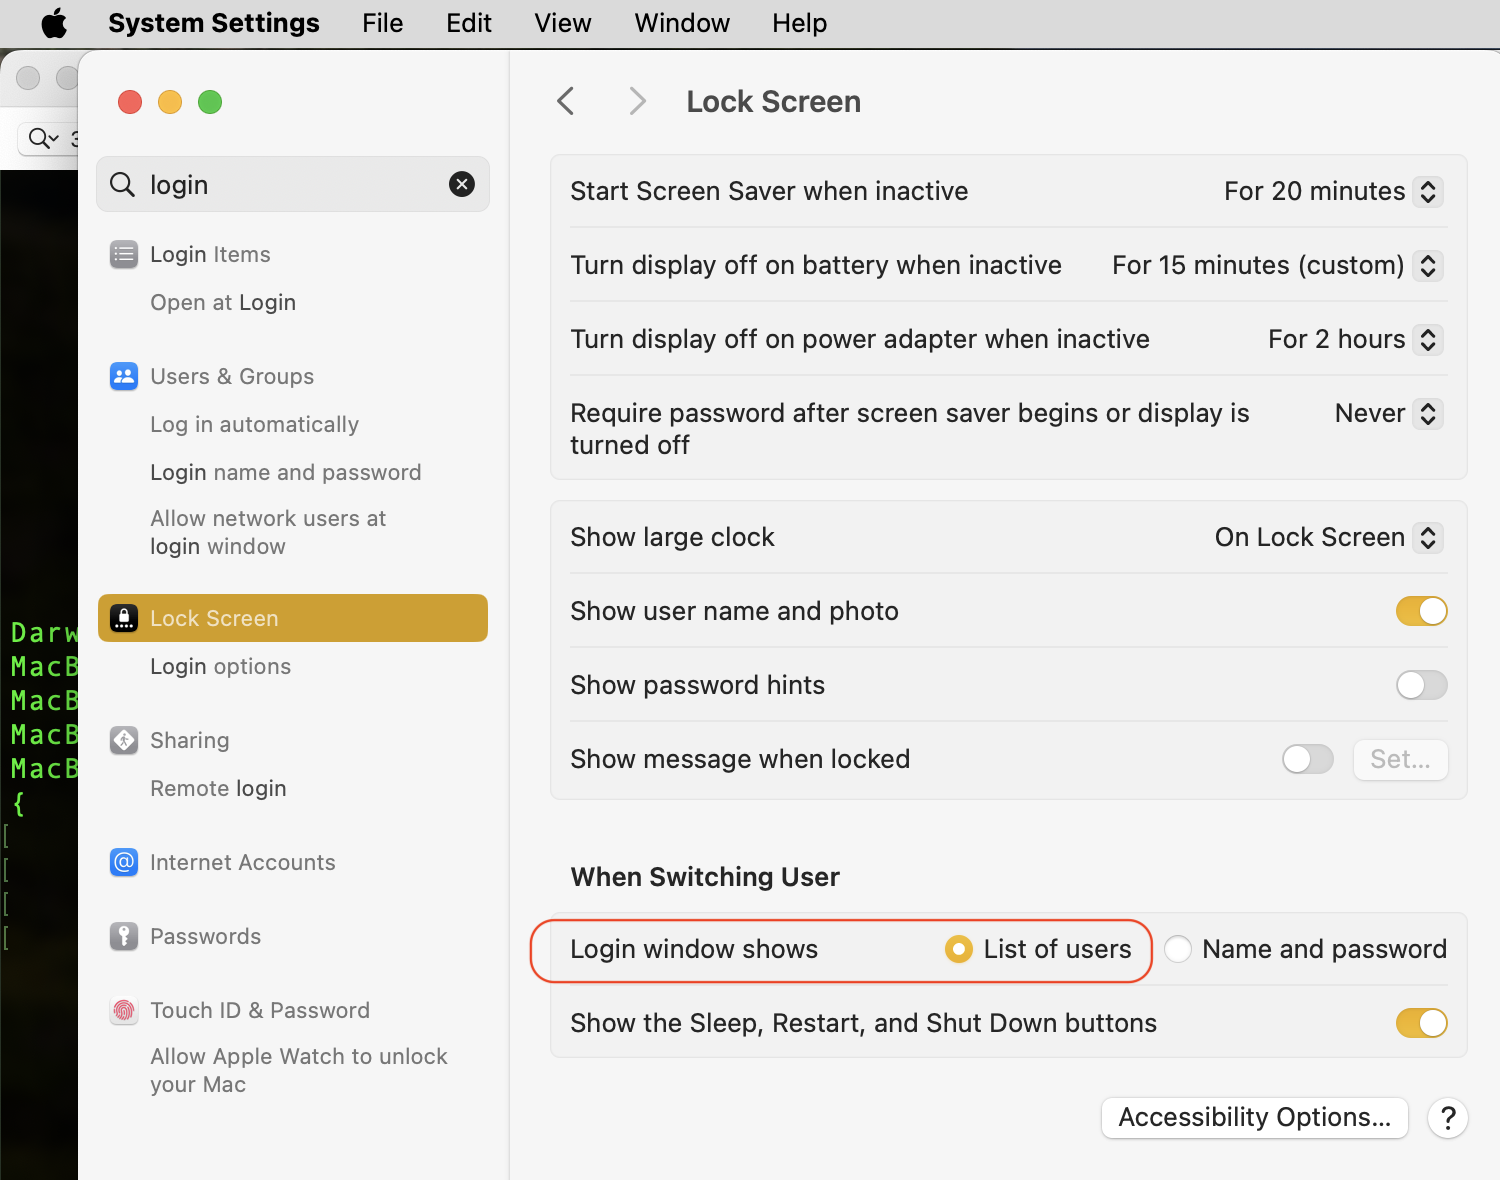The height and width of the screenshot is (1180, 1500).
Task: Turn on Show message when locked
Action: coord(1308,759)
